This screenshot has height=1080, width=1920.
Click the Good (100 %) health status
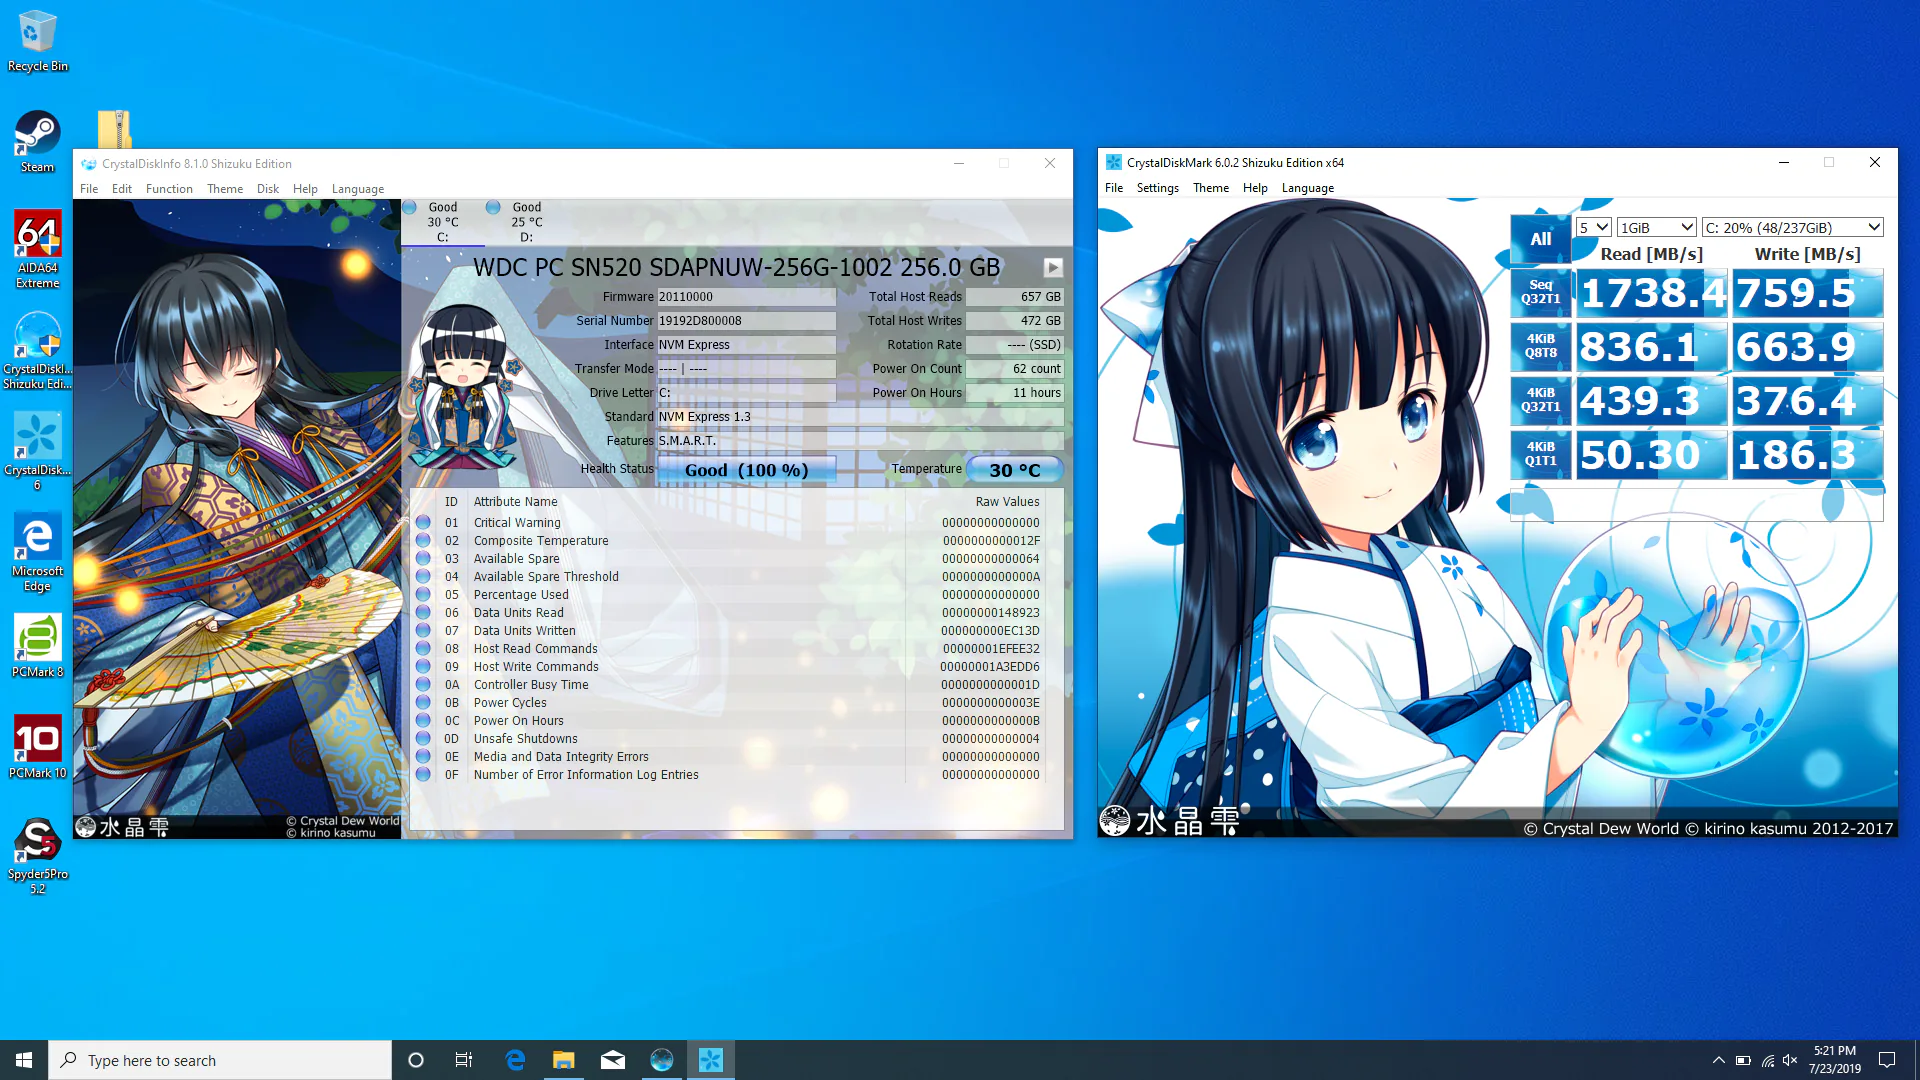[x=746, y=470]
